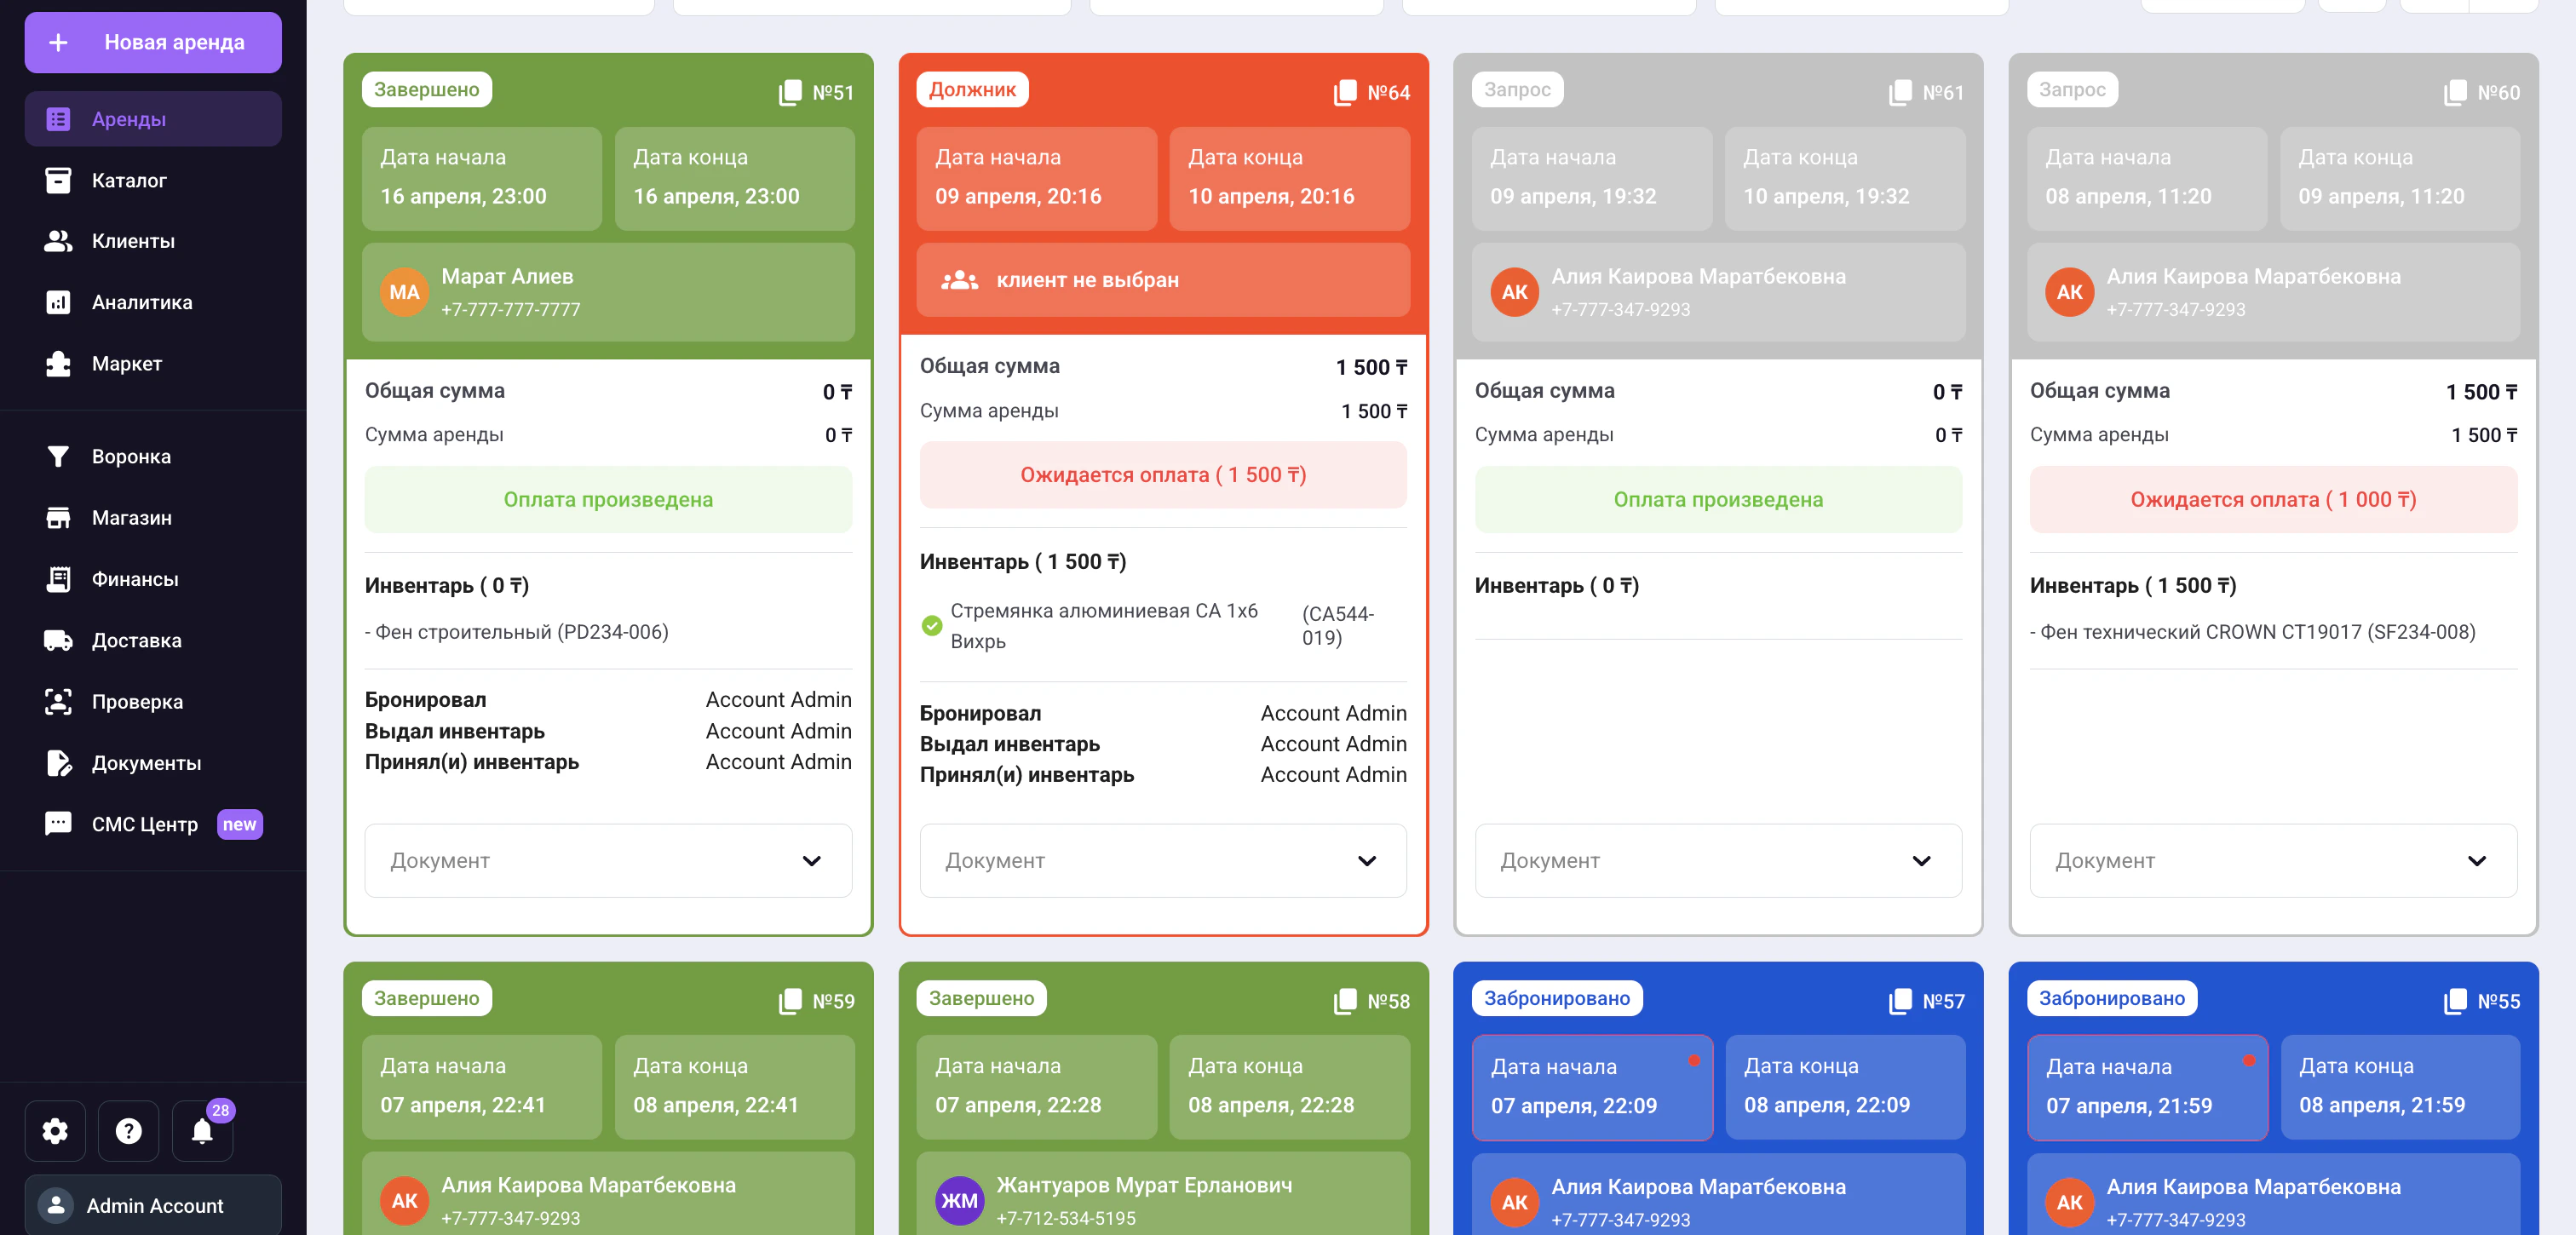
Task: Click the copy icon next to №60
Action: pyautogui.click(x=2455, y=93)
